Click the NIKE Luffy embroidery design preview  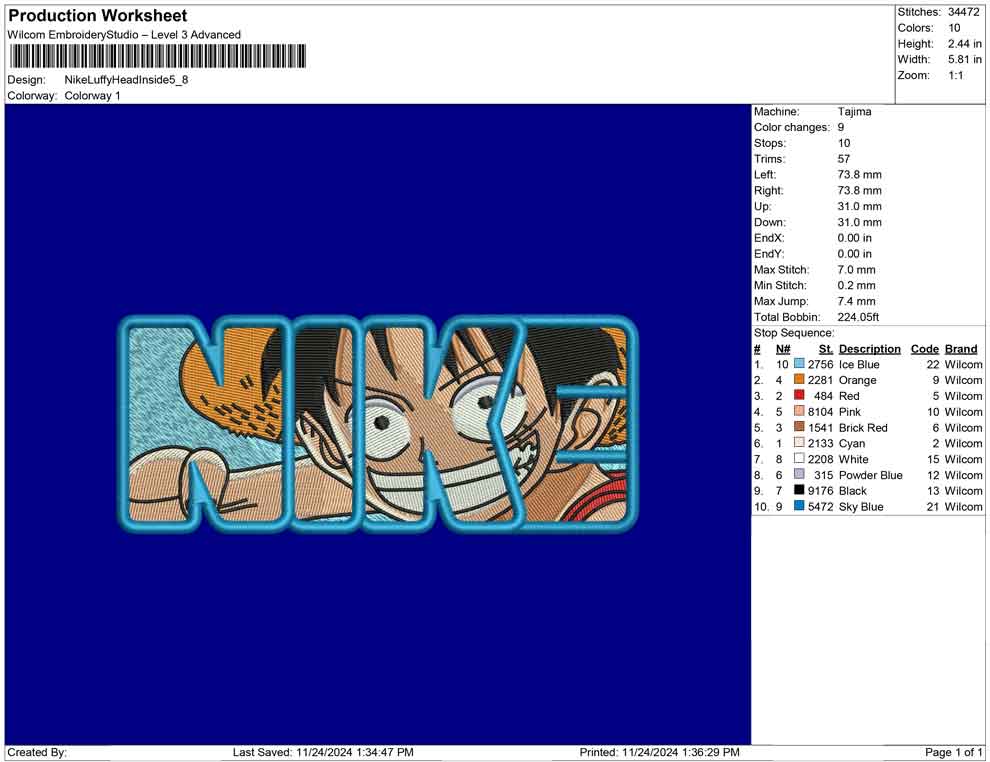click(x=378, y=424)
